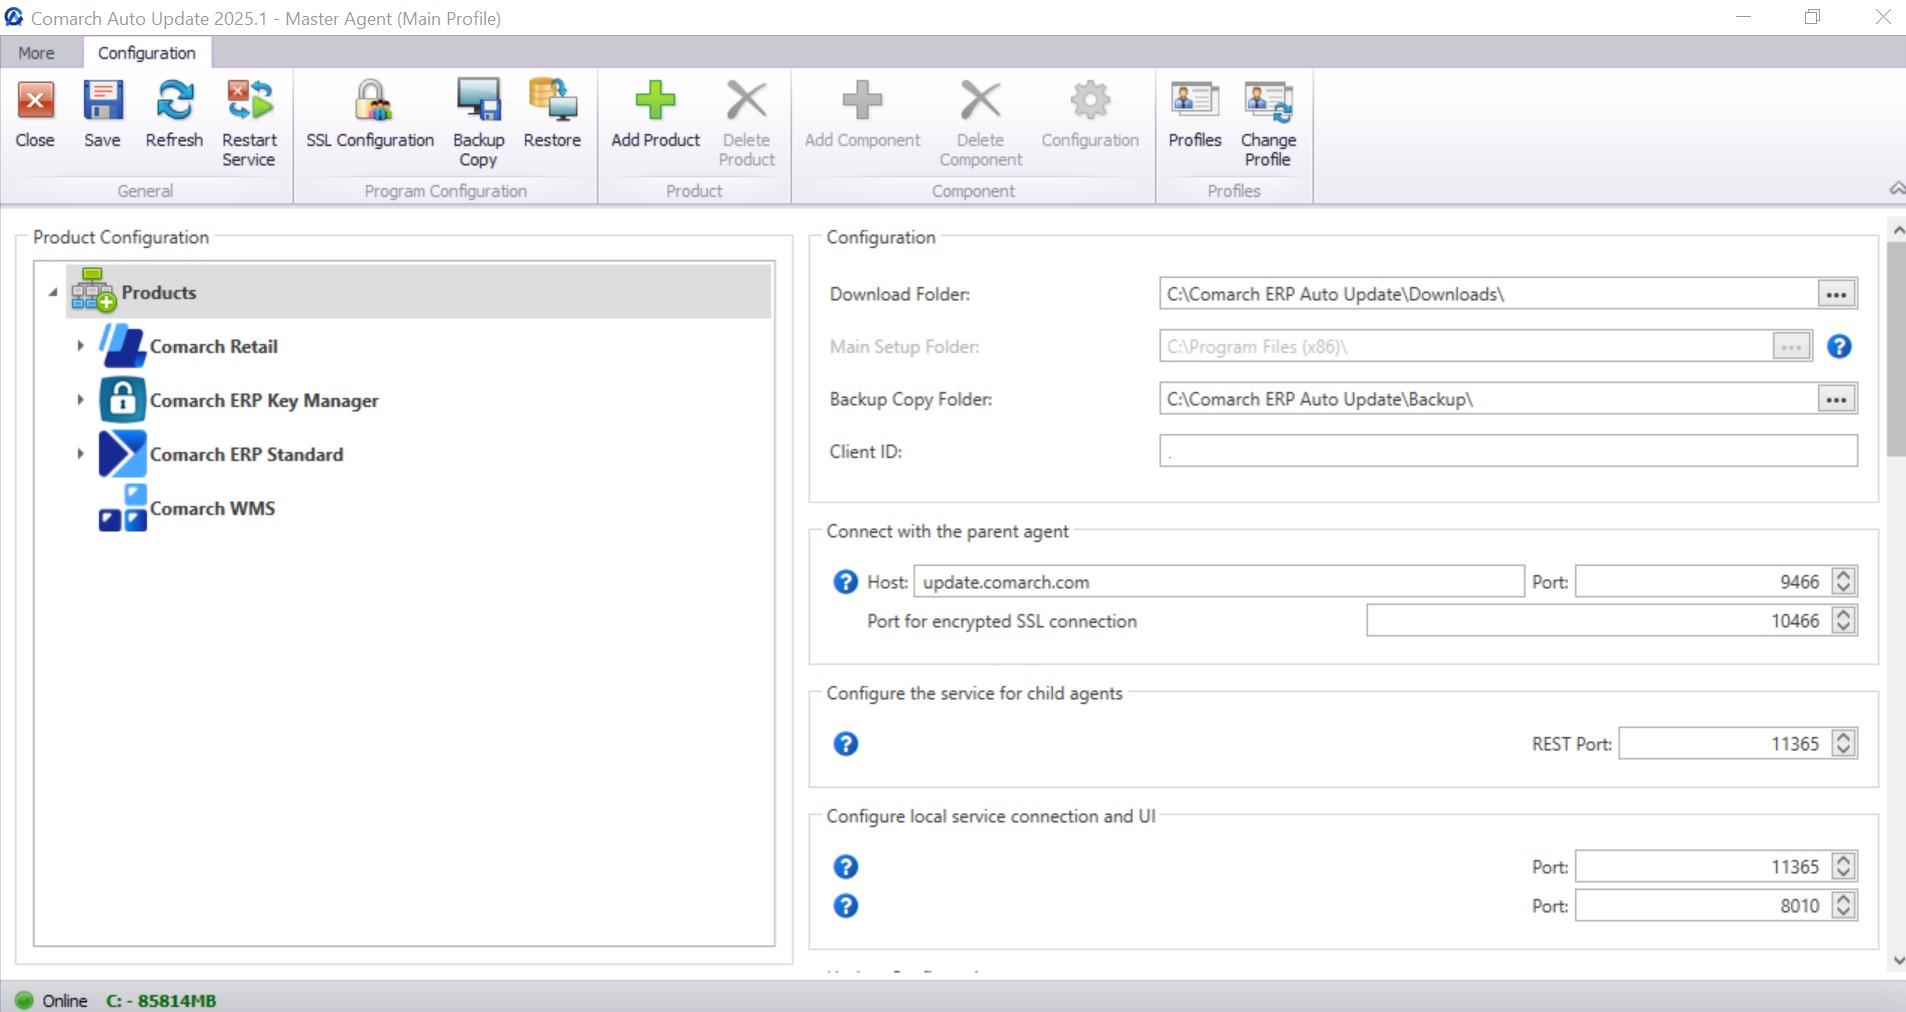Browse for Download Folder
The width and height of the screenshot is (1906, 1012).
pyautogui.click(x=1836, y=294)
